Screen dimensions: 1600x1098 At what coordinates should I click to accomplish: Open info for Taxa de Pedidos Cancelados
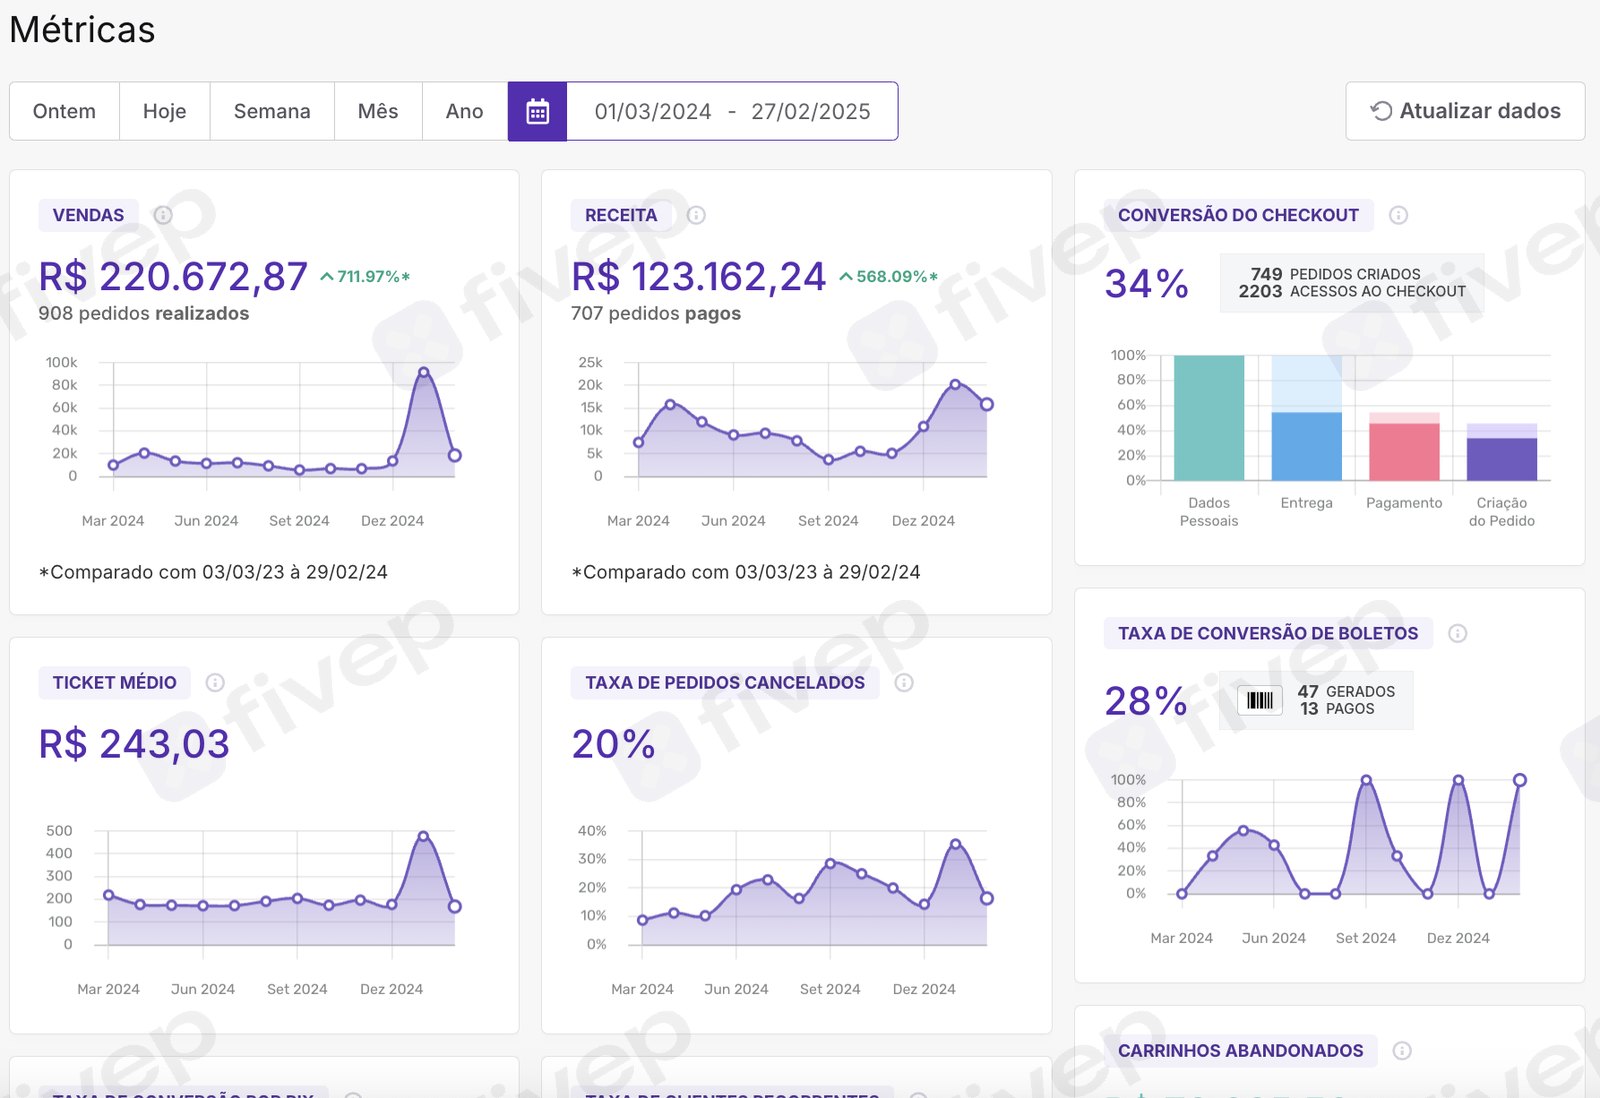click(x=904, y=683)
